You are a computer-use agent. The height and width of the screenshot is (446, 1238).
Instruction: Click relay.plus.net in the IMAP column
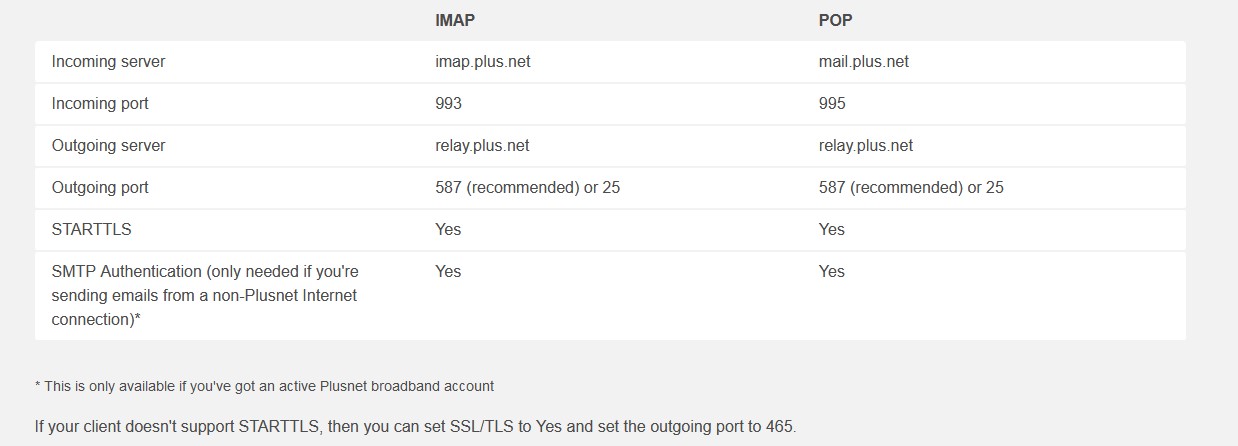click(482, 145)
